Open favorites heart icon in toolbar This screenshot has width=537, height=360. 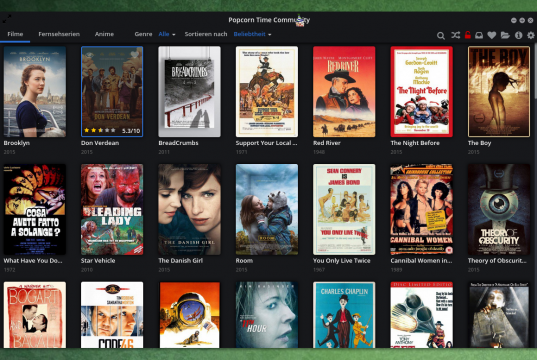click(492, 35)
